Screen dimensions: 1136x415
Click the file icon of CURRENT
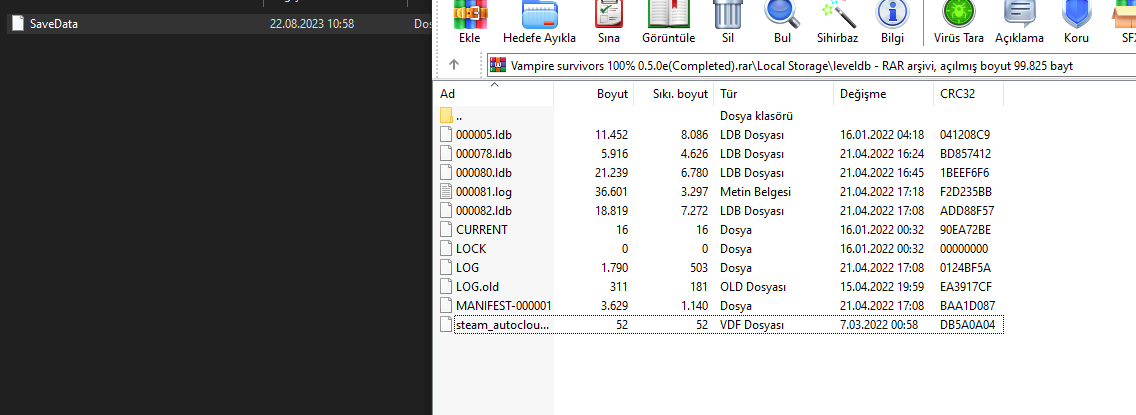446,230
